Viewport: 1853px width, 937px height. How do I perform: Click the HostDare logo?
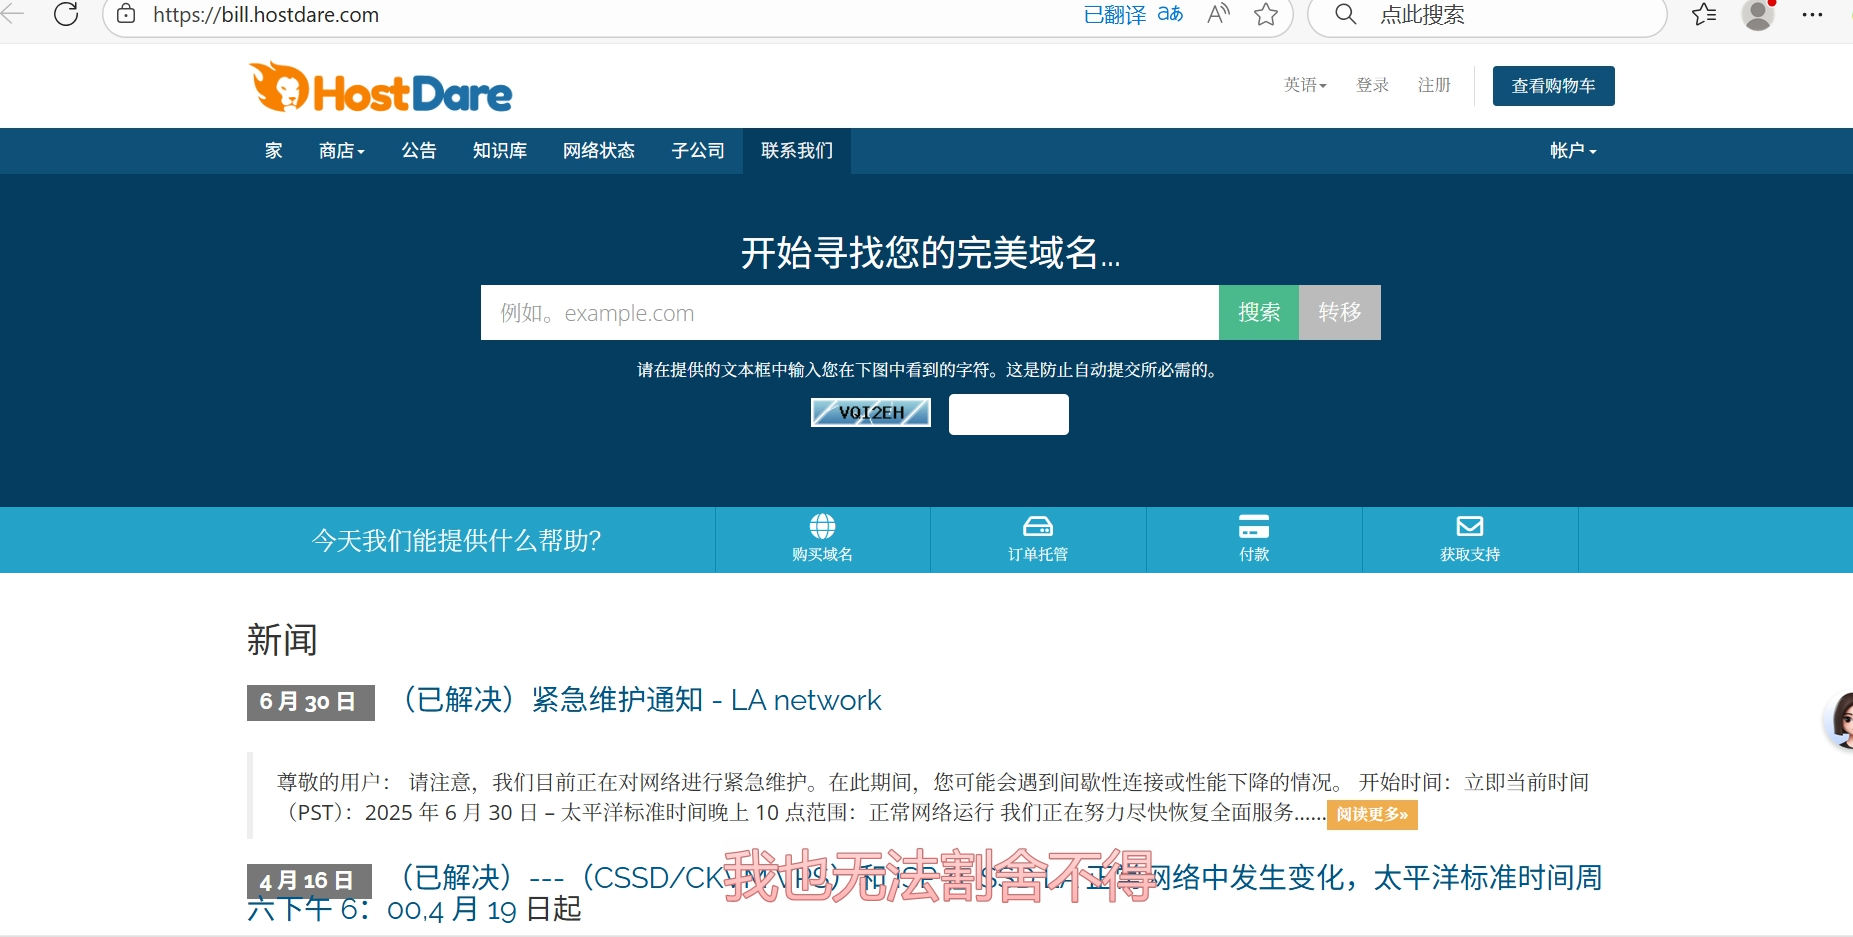pos(381,88)
